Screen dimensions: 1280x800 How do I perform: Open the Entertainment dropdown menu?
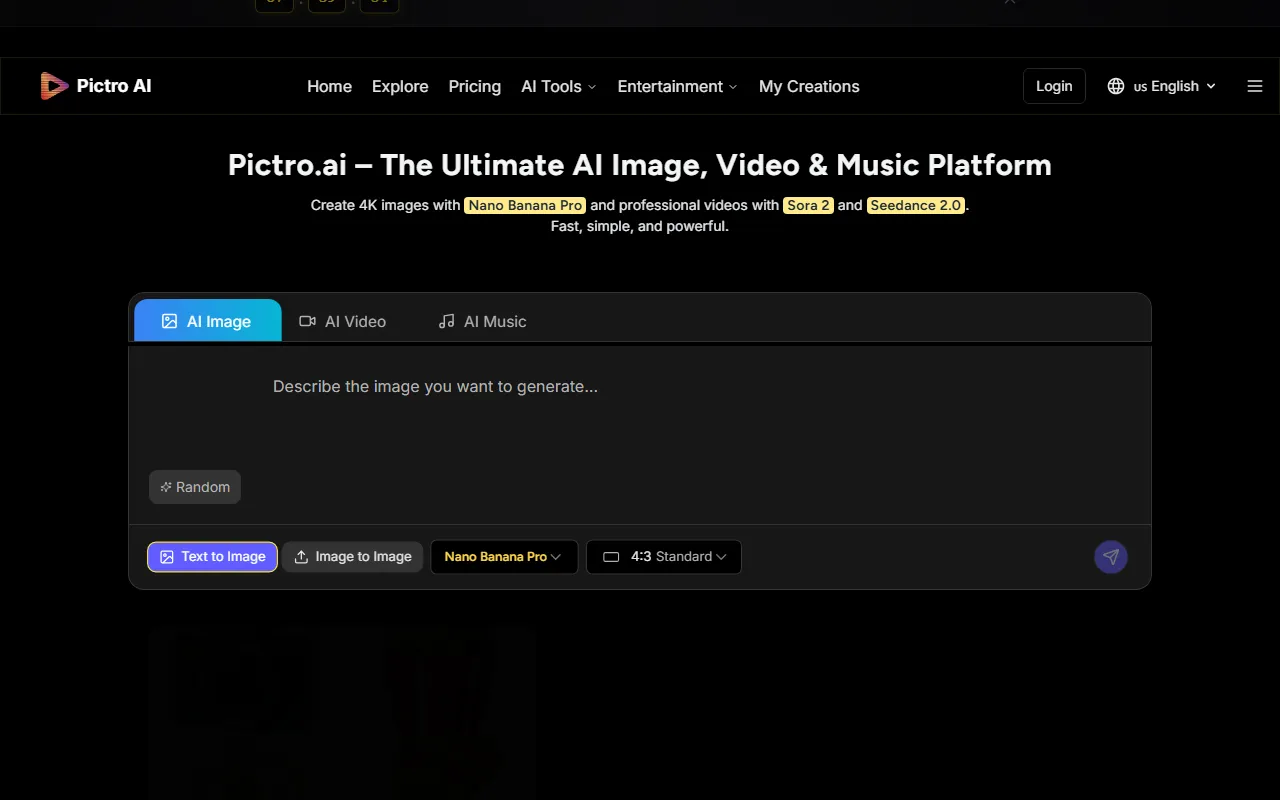tap(677, 86)
